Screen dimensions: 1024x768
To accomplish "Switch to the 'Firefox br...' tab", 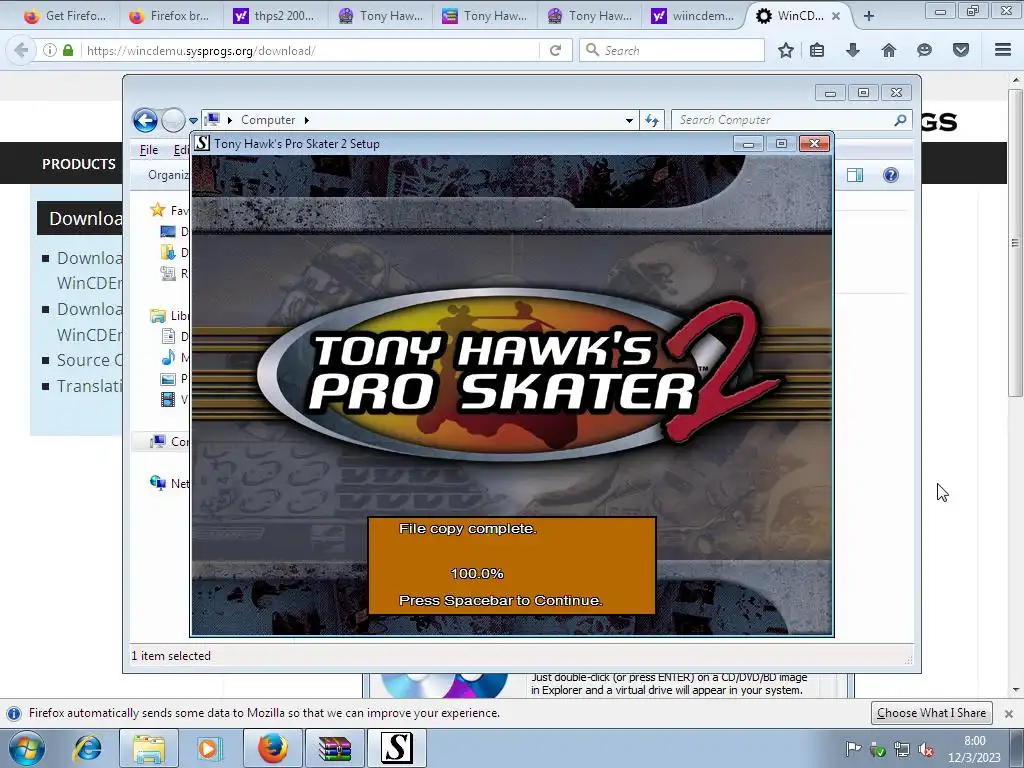I will point(169,16).
